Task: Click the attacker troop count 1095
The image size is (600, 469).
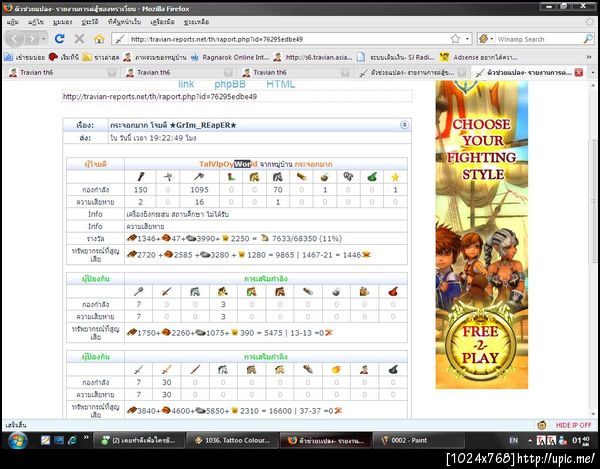Action: click(x=199, y=190)
